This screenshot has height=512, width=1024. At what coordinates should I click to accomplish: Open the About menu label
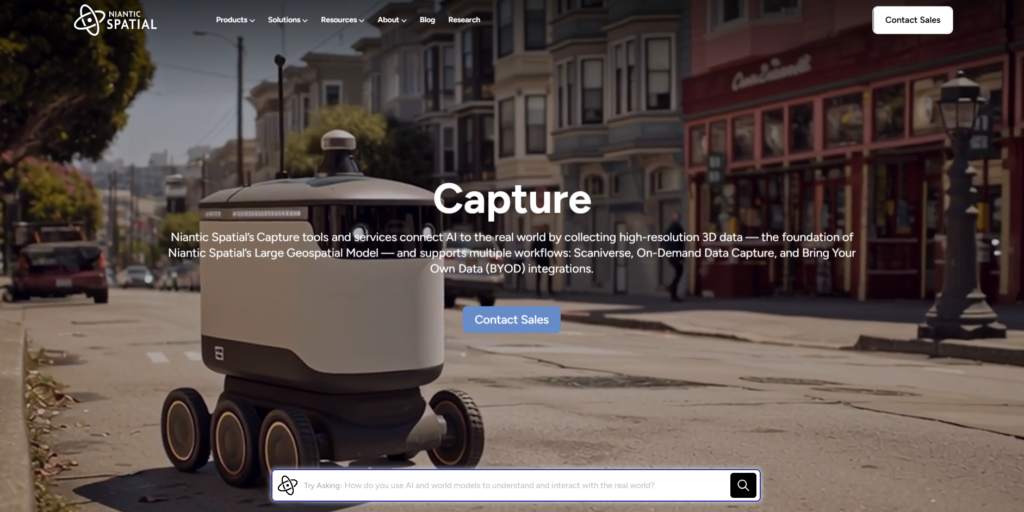pos(388,20)
